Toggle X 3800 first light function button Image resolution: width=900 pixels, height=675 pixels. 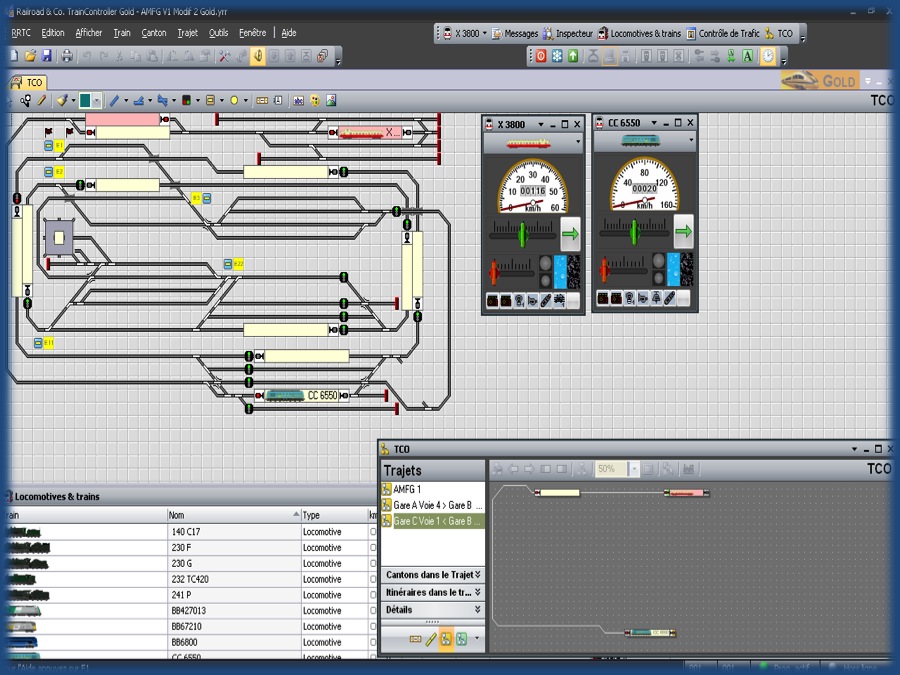[x=492, y=300]
